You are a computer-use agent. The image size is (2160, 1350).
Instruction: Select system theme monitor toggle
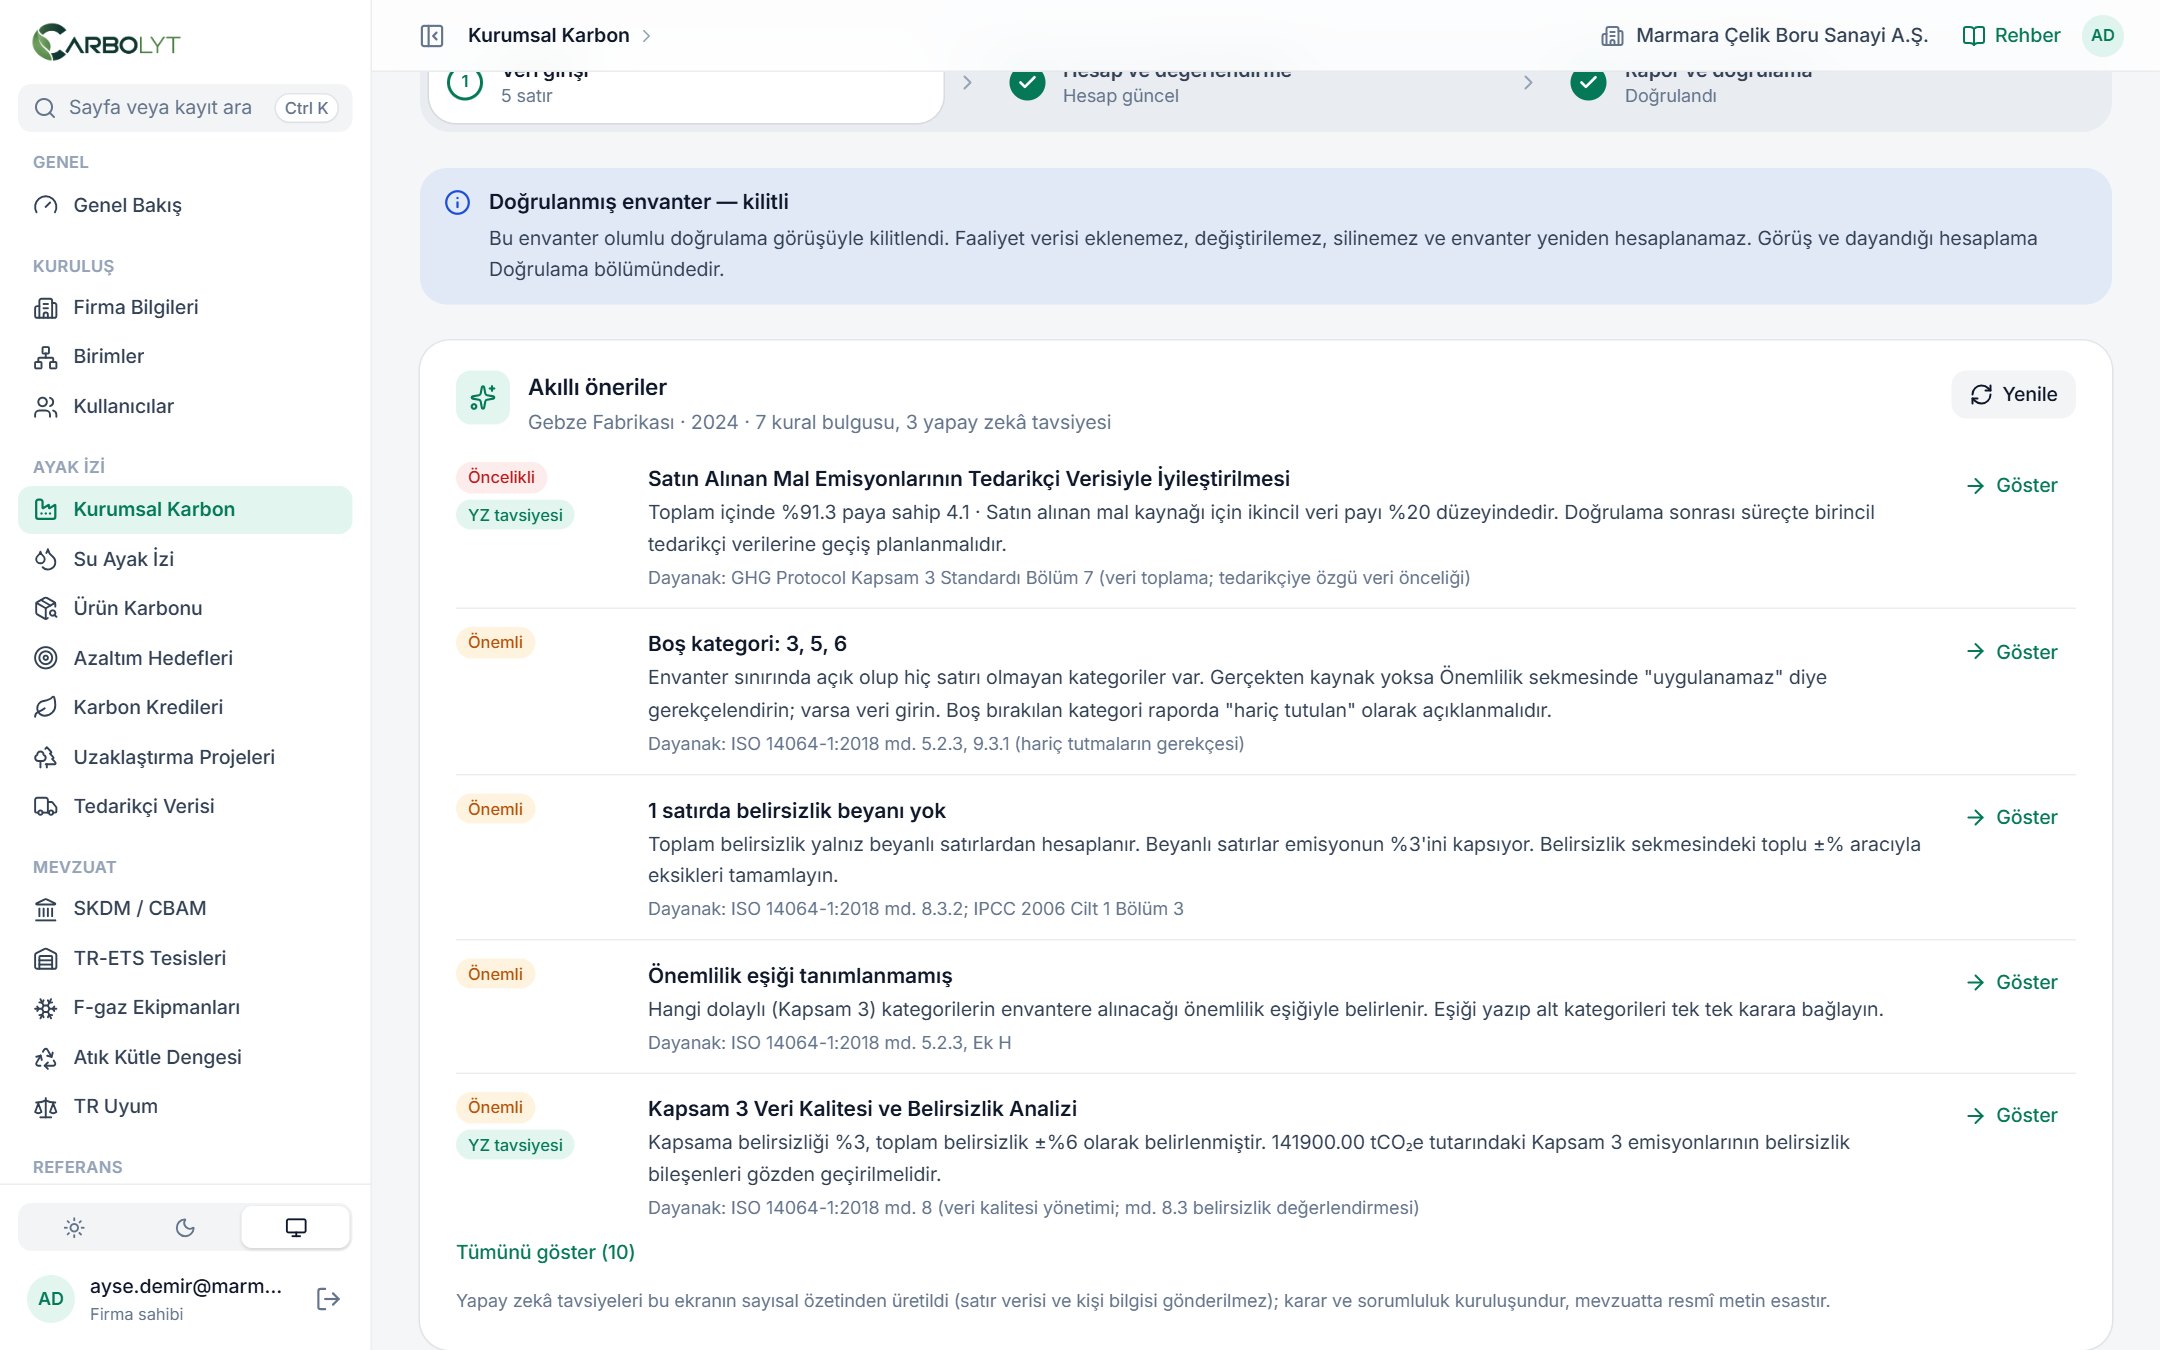[296, 1228]
